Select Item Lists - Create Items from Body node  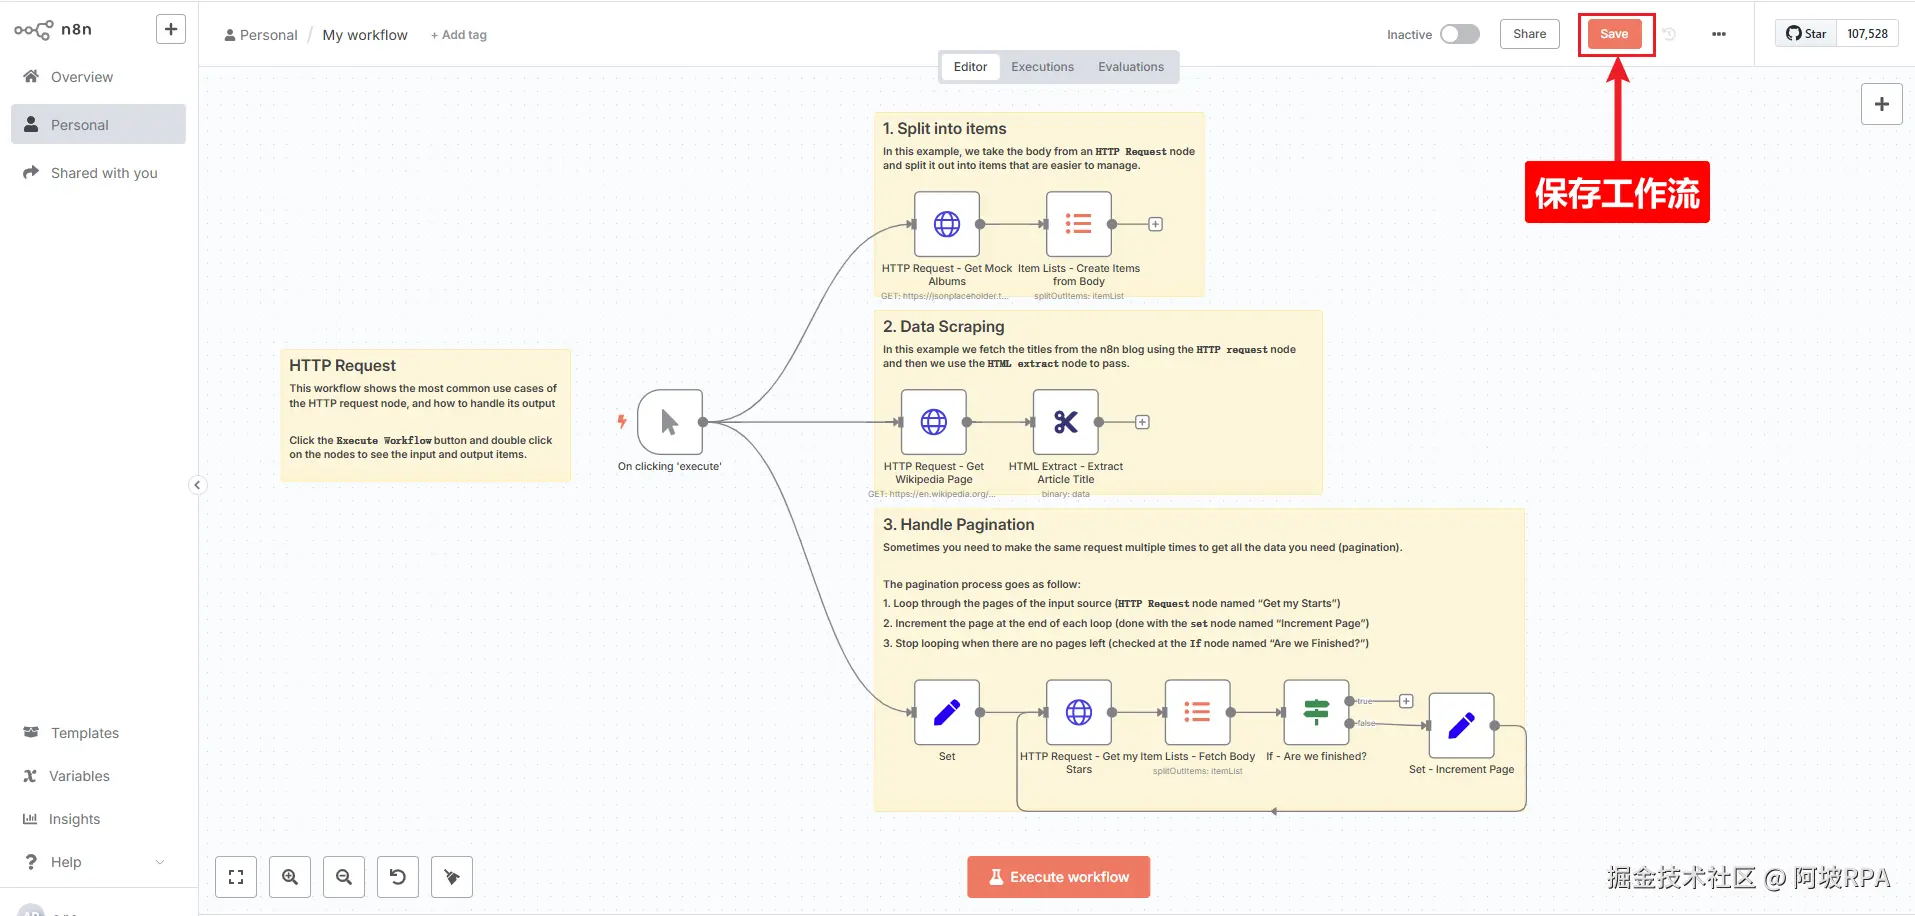coord(1079,224)
